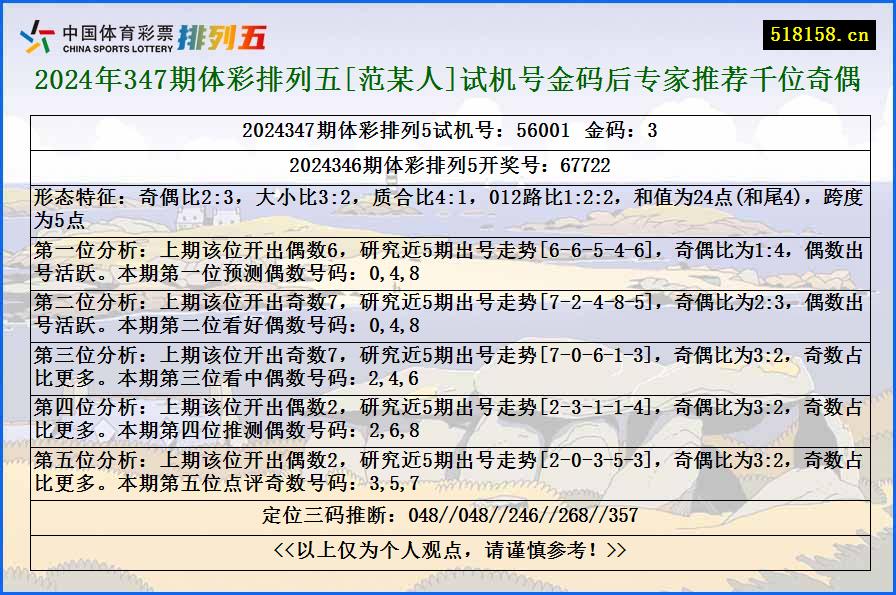Expand the 第四位分析 row
896x595 pixels.
tap(448, 419)
